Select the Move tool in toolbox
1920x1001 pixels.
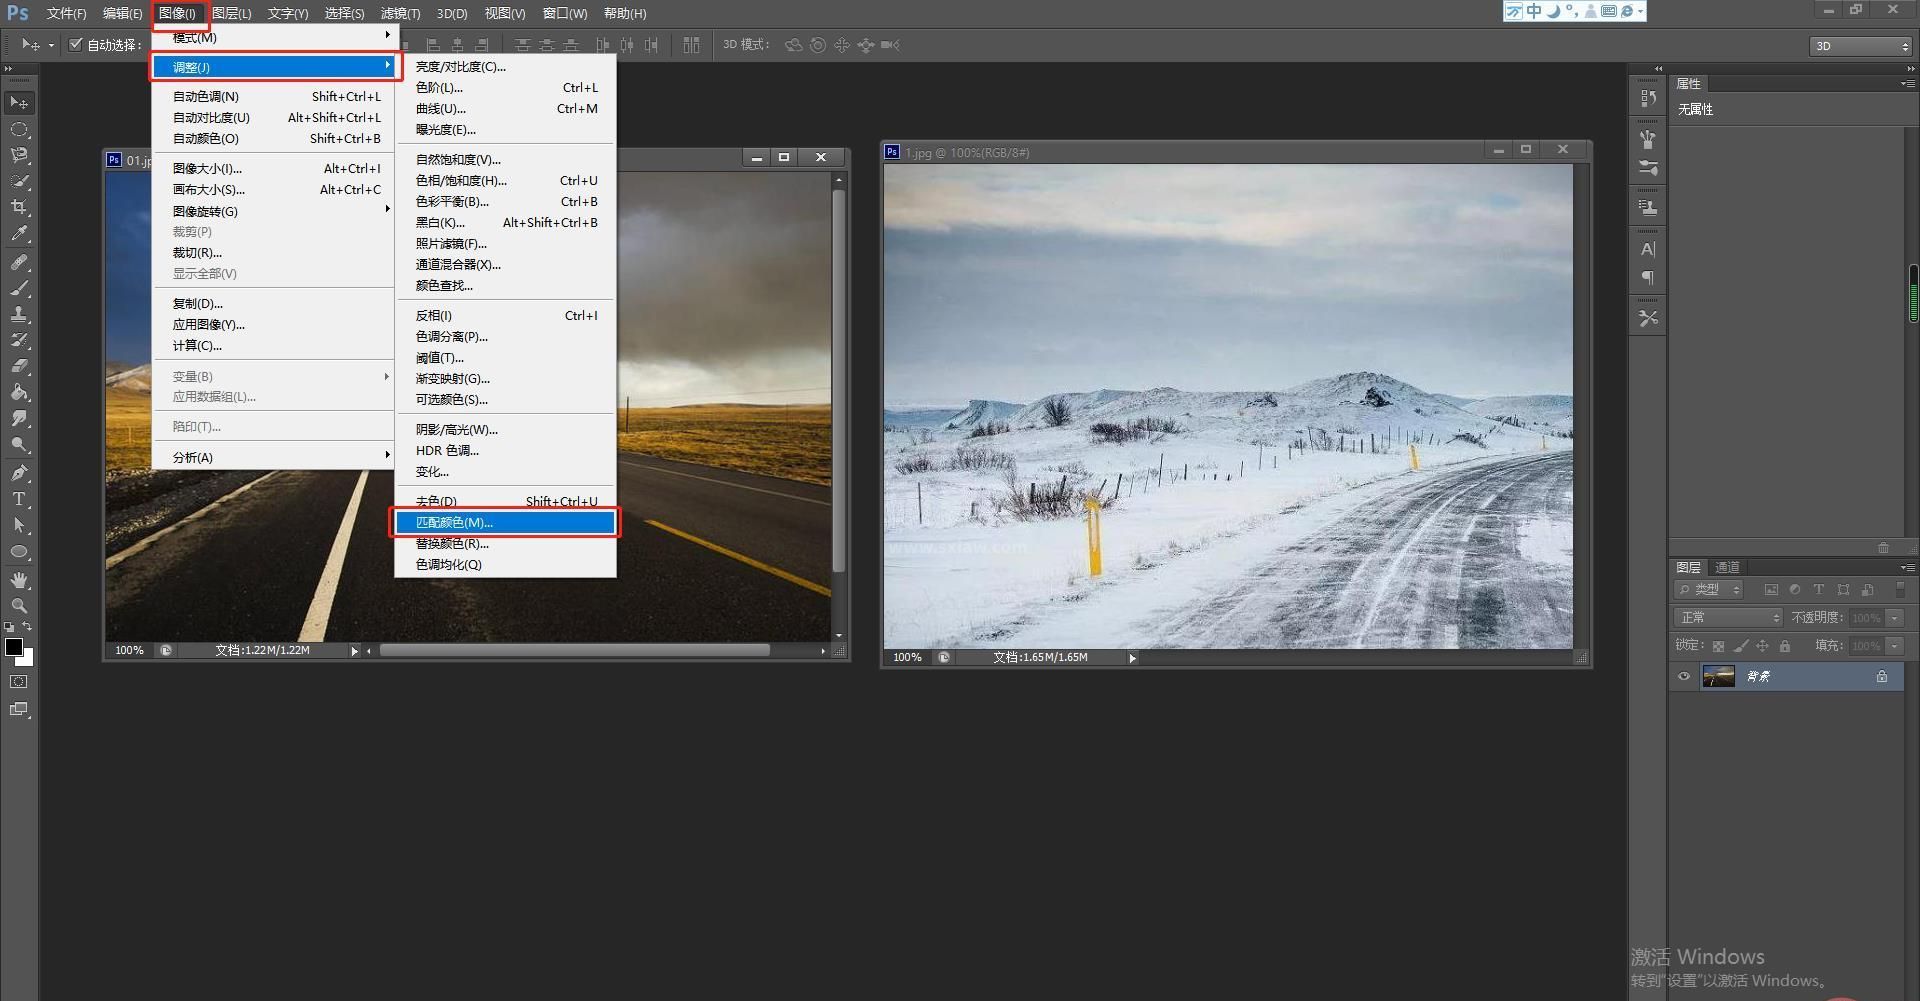point(19,103)
